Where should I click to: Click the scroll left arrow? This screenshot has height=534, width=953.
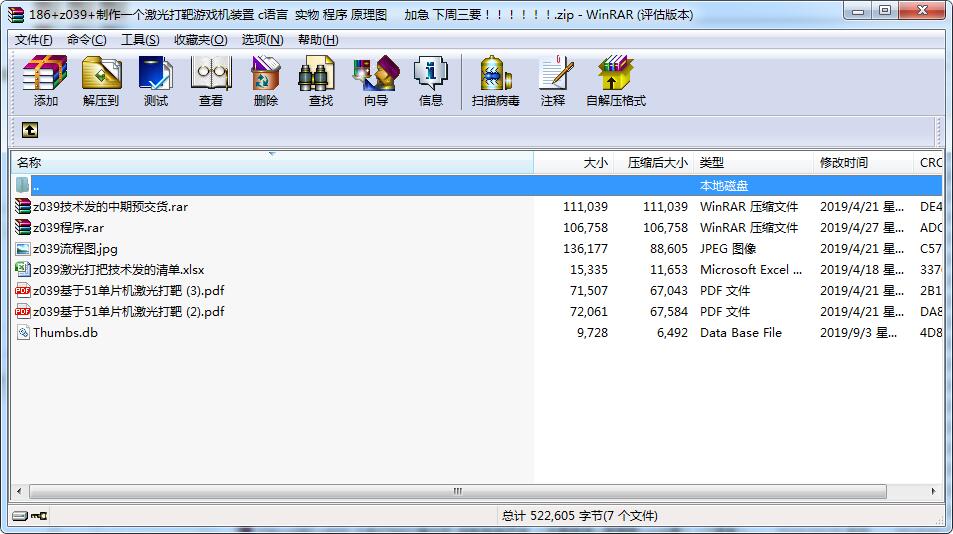(19, 491)
